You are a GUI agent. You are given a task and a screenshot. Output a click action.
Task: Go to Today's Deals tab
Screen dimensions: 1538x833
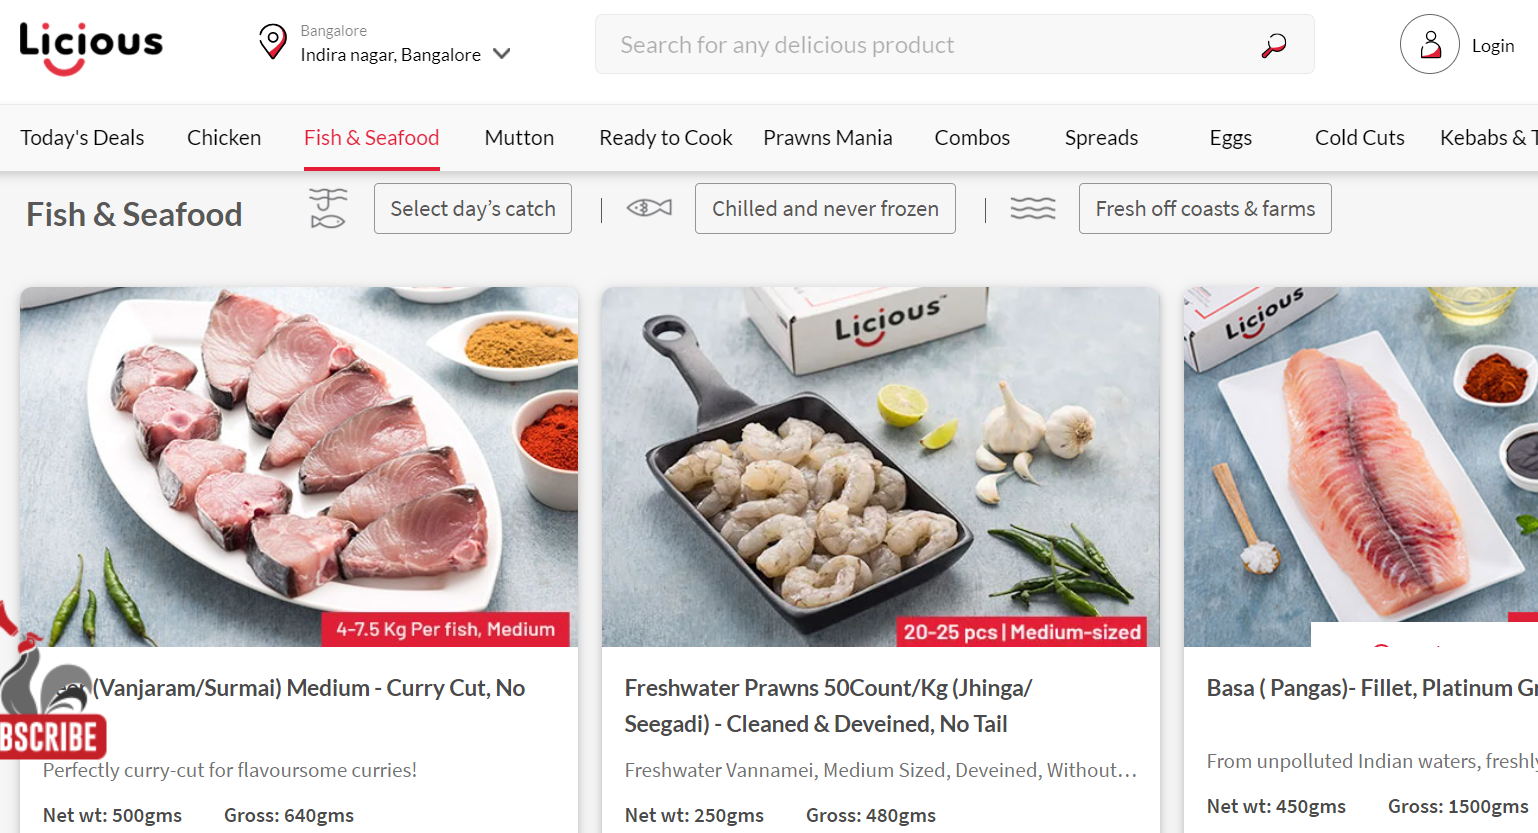pos(82,138)
